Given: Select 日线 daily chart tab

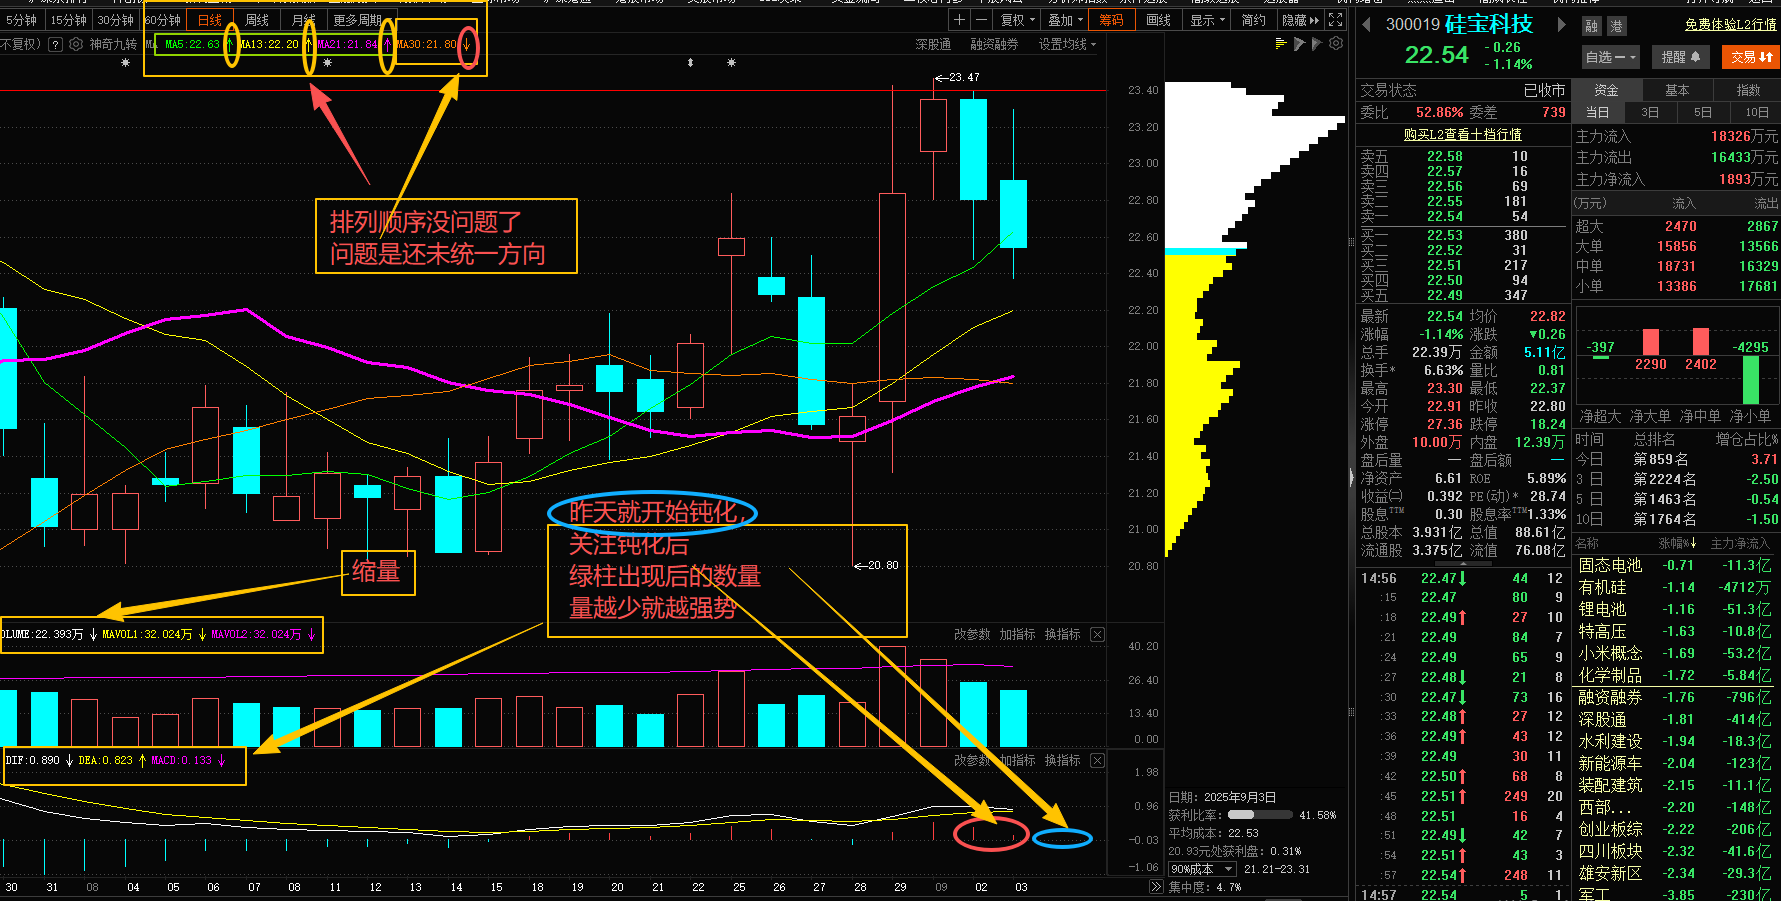Looking at the screenshot, I should (210, 20).
